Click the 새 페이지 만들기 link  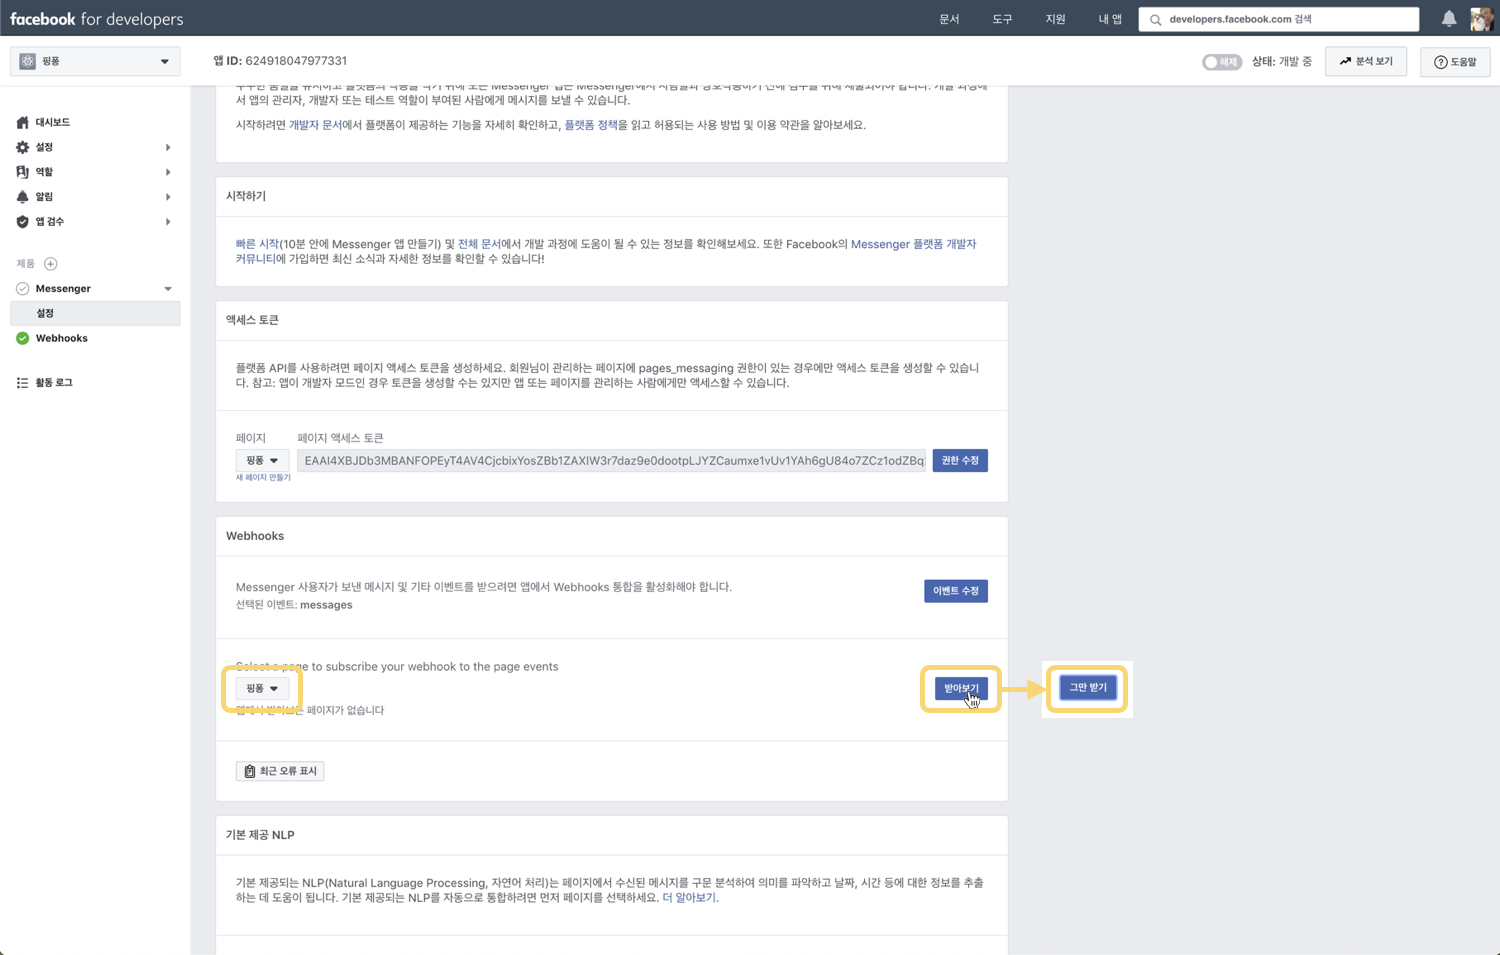[x=263, y=478]
